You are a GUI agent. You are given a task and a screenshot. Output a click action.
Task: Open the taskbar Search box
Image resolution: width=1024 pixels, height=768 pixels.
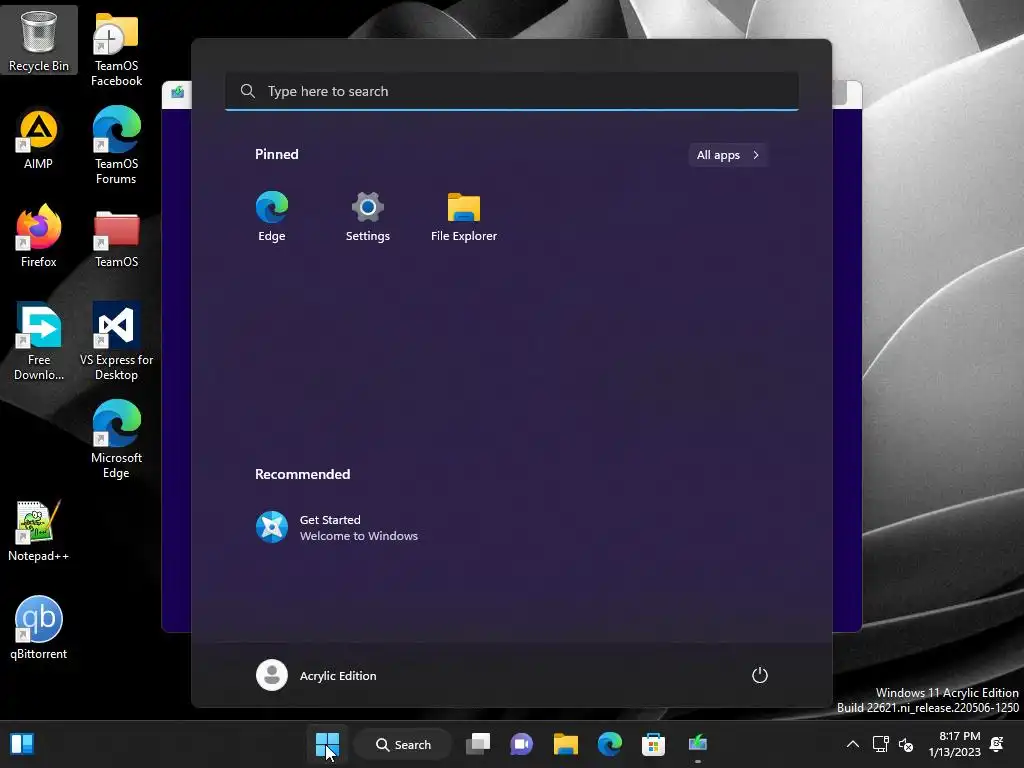[x=404, y=744]
